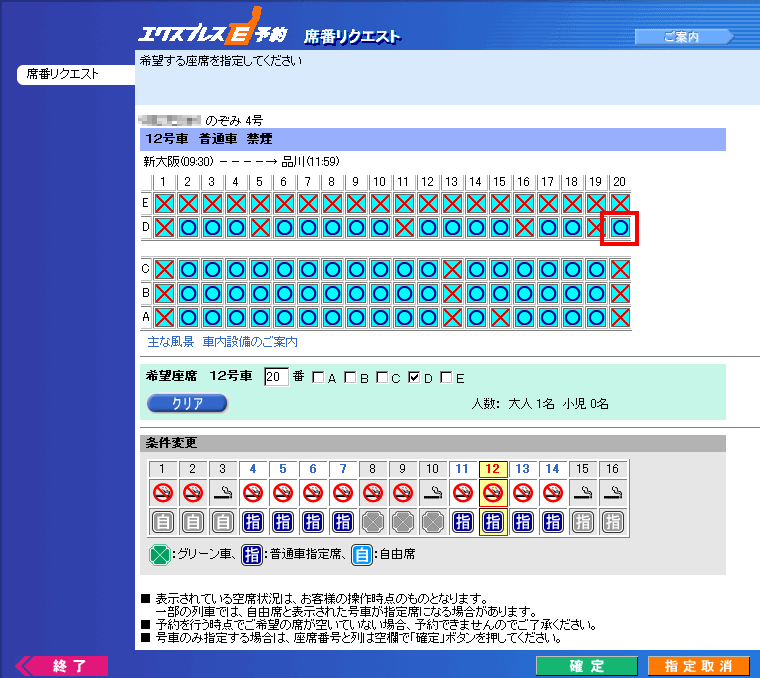Choose seat 10A in the seat map
The height and width of the screenshot is (678, 760).
(380, 317)
